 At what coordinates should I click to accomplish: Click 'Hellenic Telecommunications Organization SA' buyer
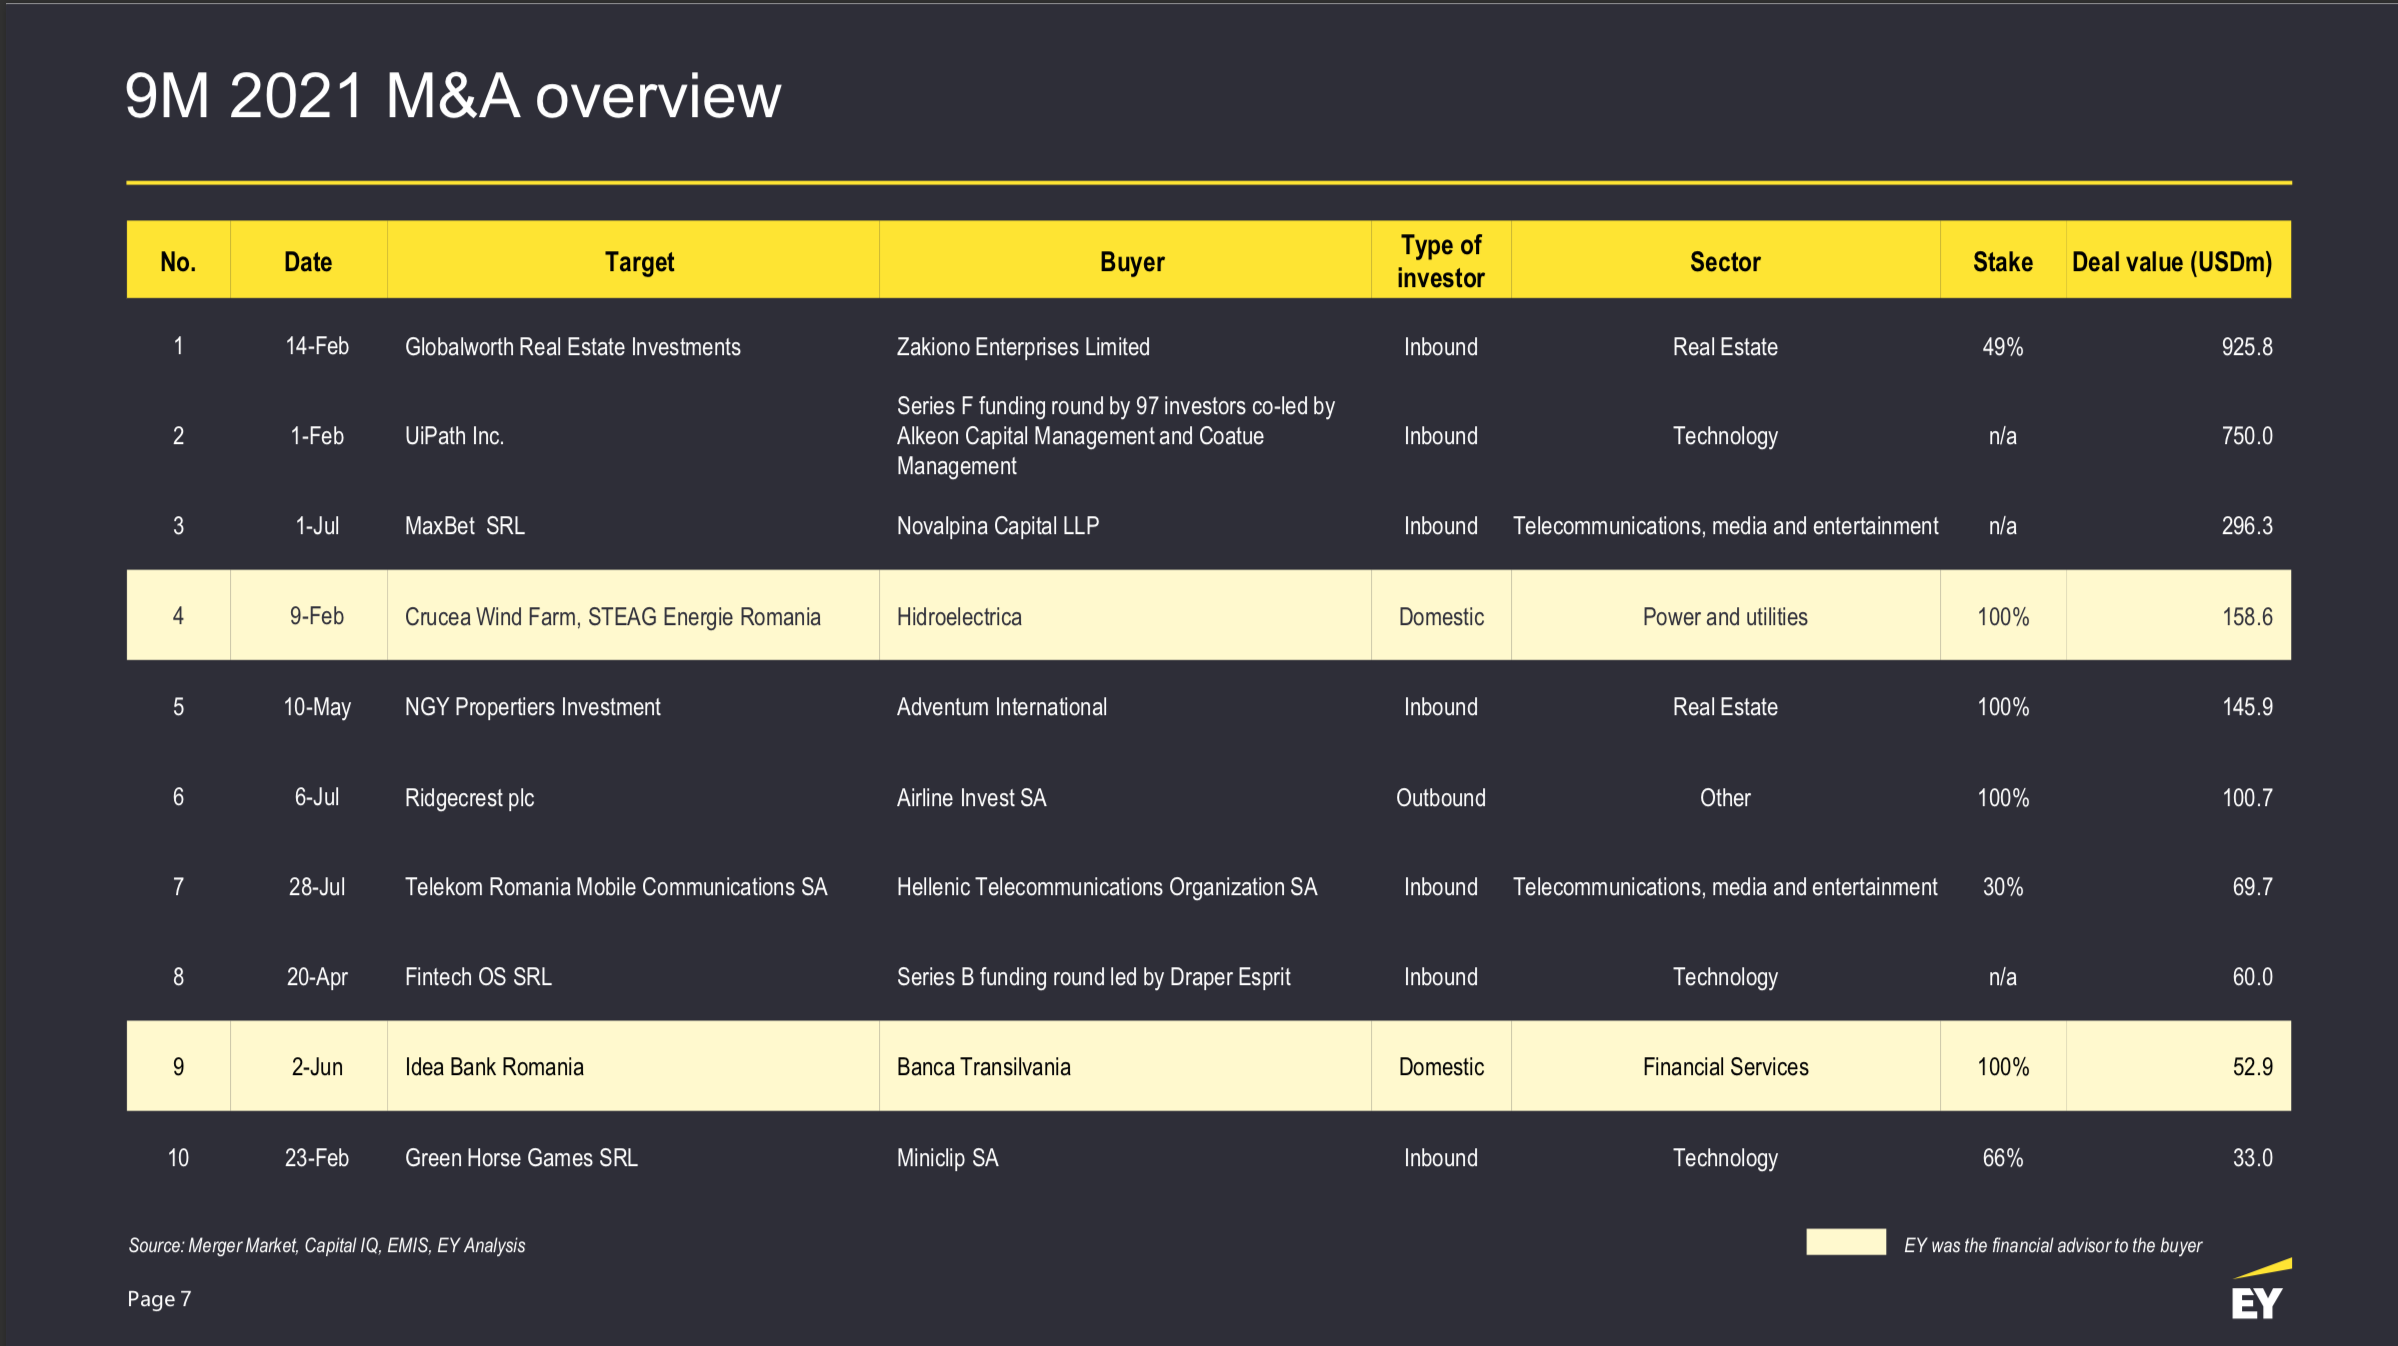tap(1107, 887)
